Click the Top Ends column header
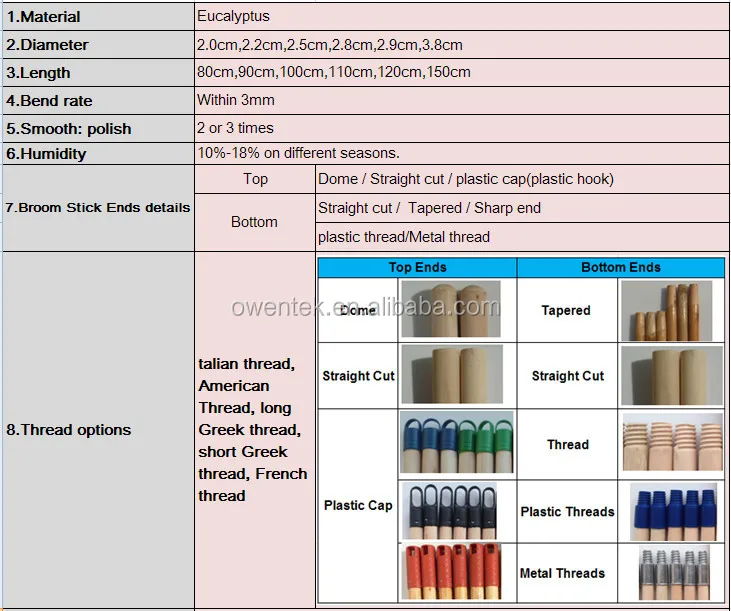Screen dimensions: 731x611 point(417,268)
